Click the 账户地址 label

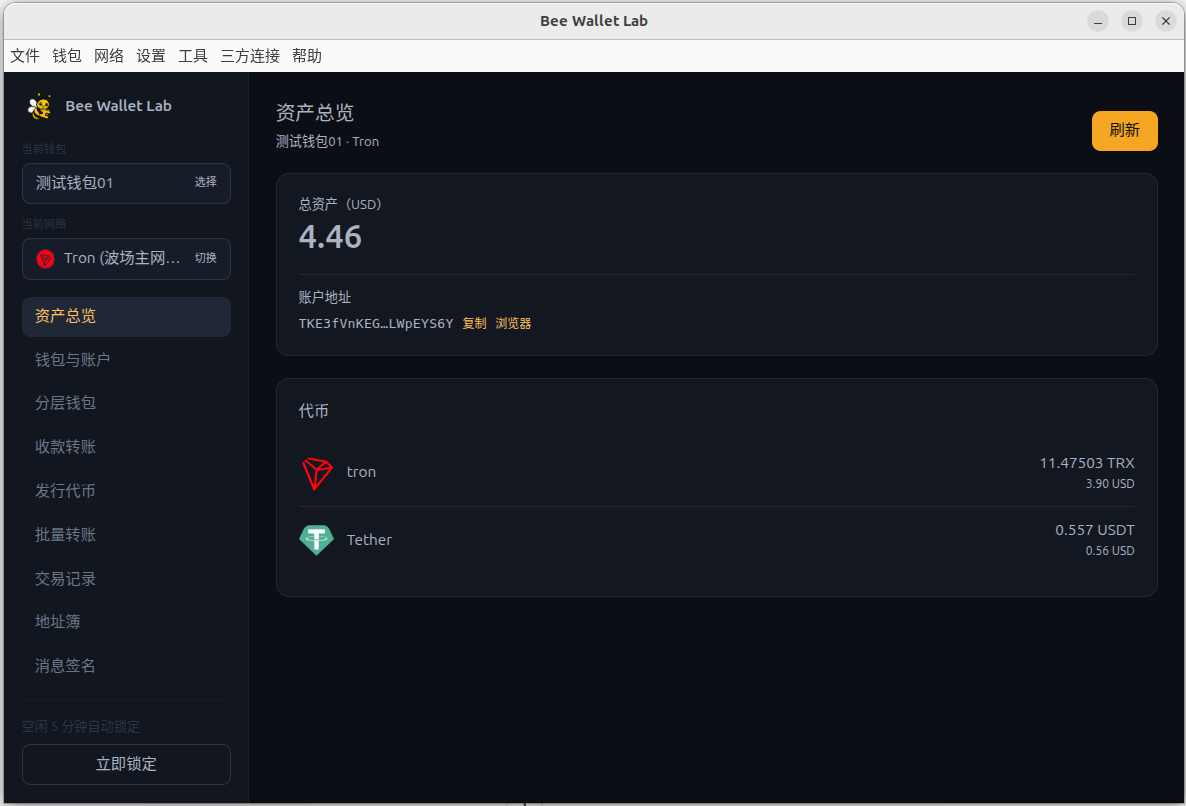(324, 297)
